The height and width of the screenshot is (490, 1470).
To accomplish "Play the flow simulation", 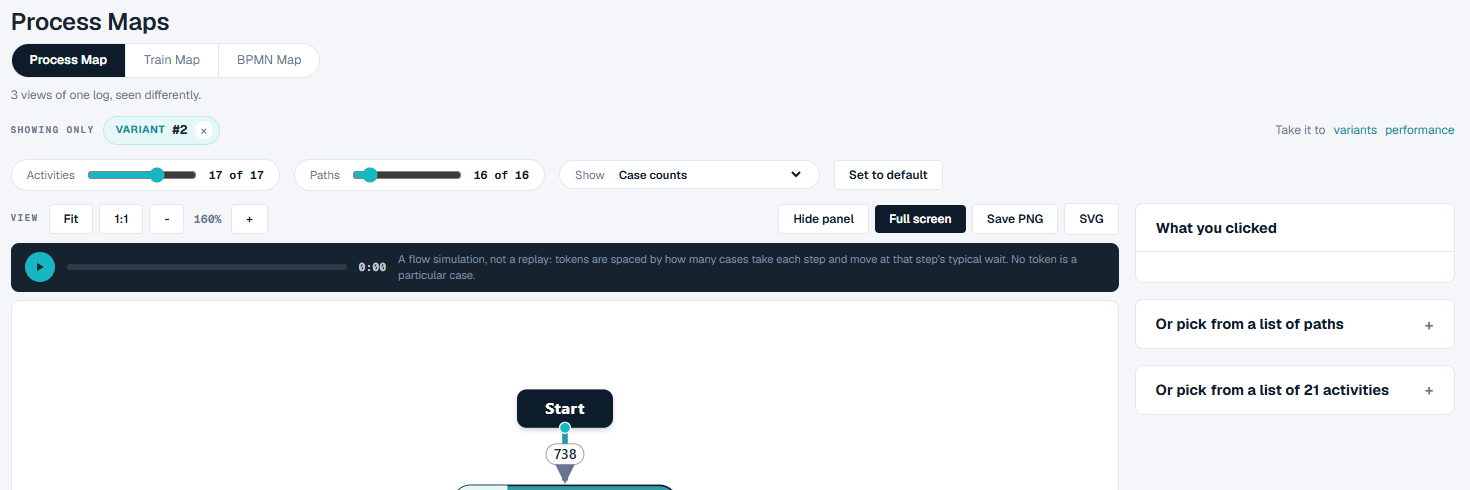I will [x=39, y=267].
